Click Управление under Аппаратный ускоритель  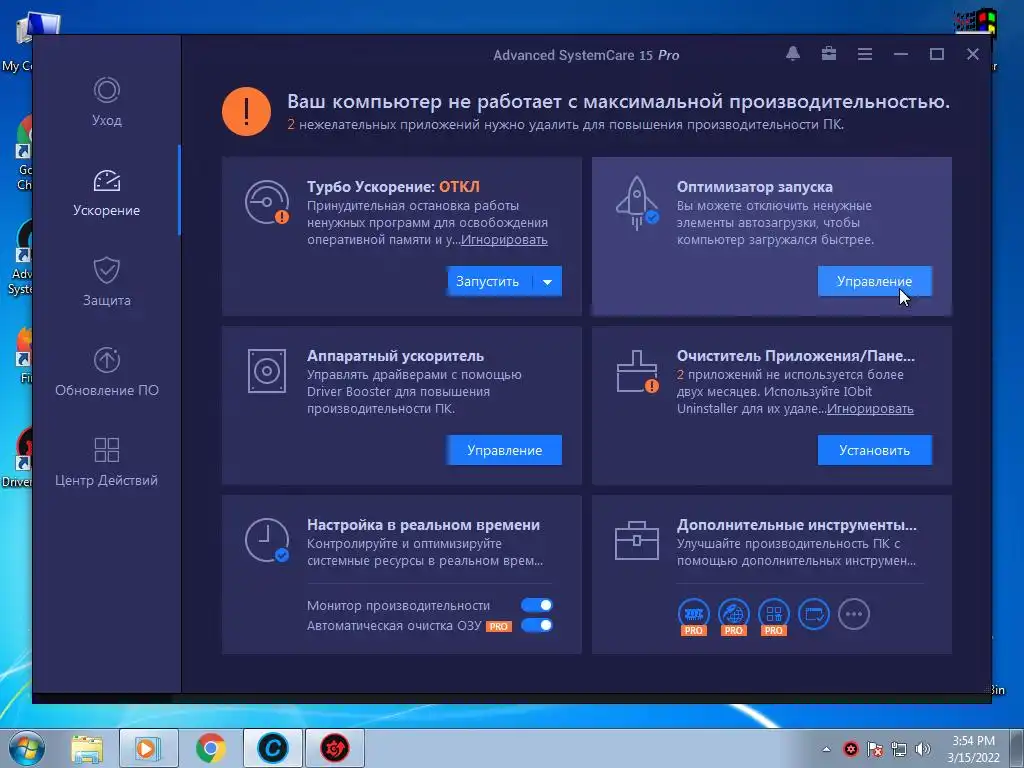504,450
